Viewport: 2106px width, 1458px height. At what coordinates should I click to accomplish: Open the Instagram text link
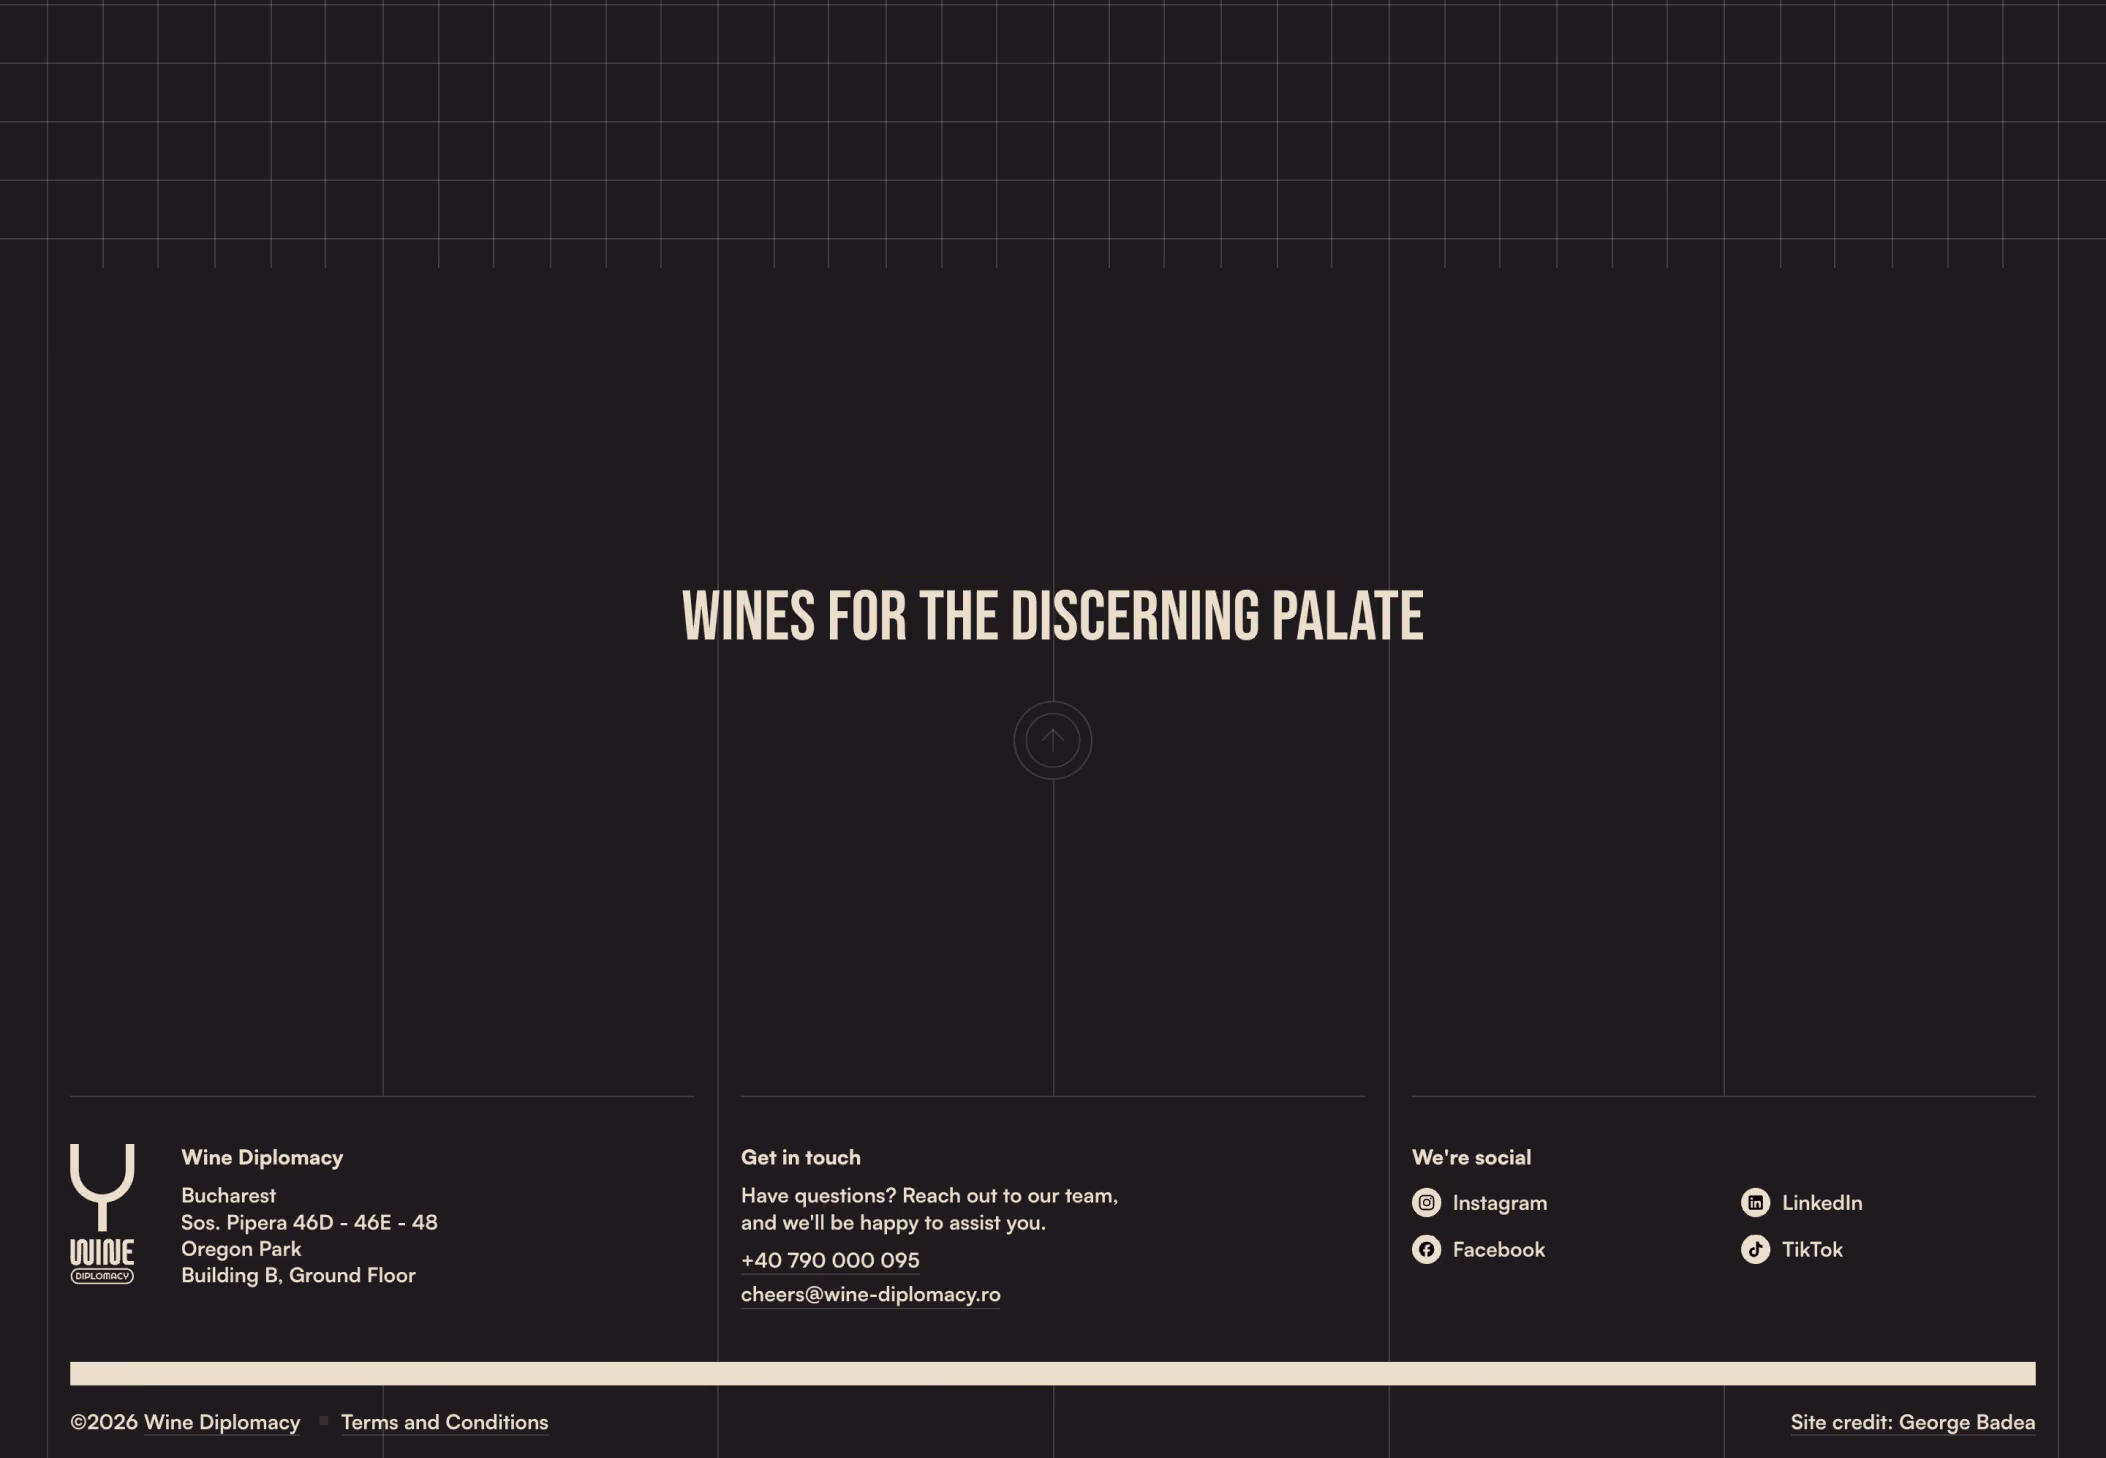coord(1499,1203)
